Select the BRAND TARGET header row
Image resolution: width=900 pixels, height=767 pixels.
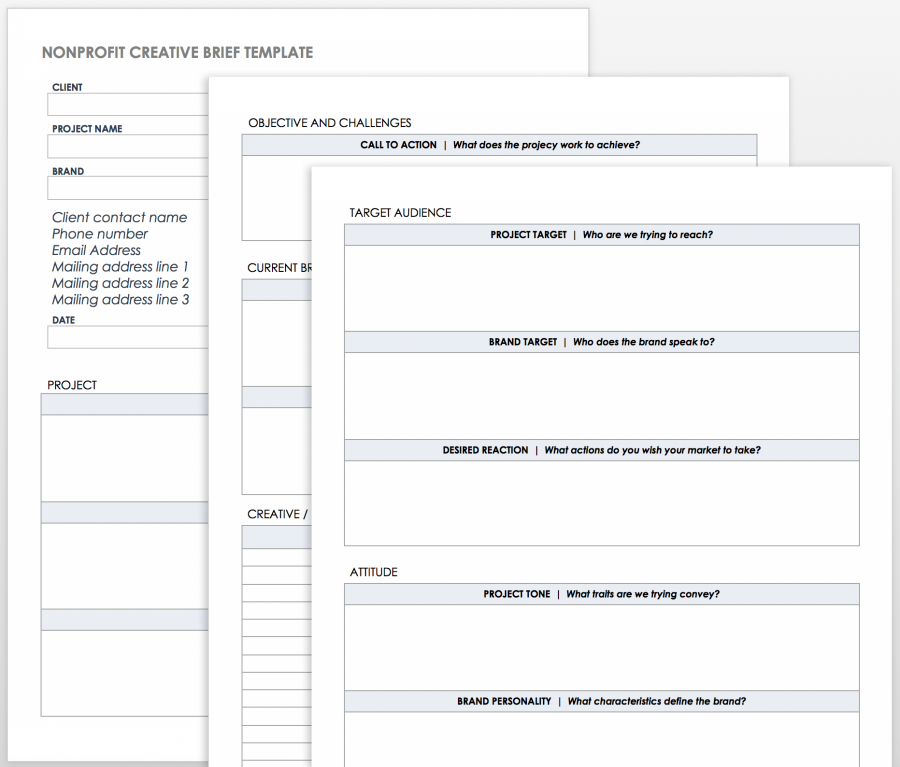[x=601, y=341]
